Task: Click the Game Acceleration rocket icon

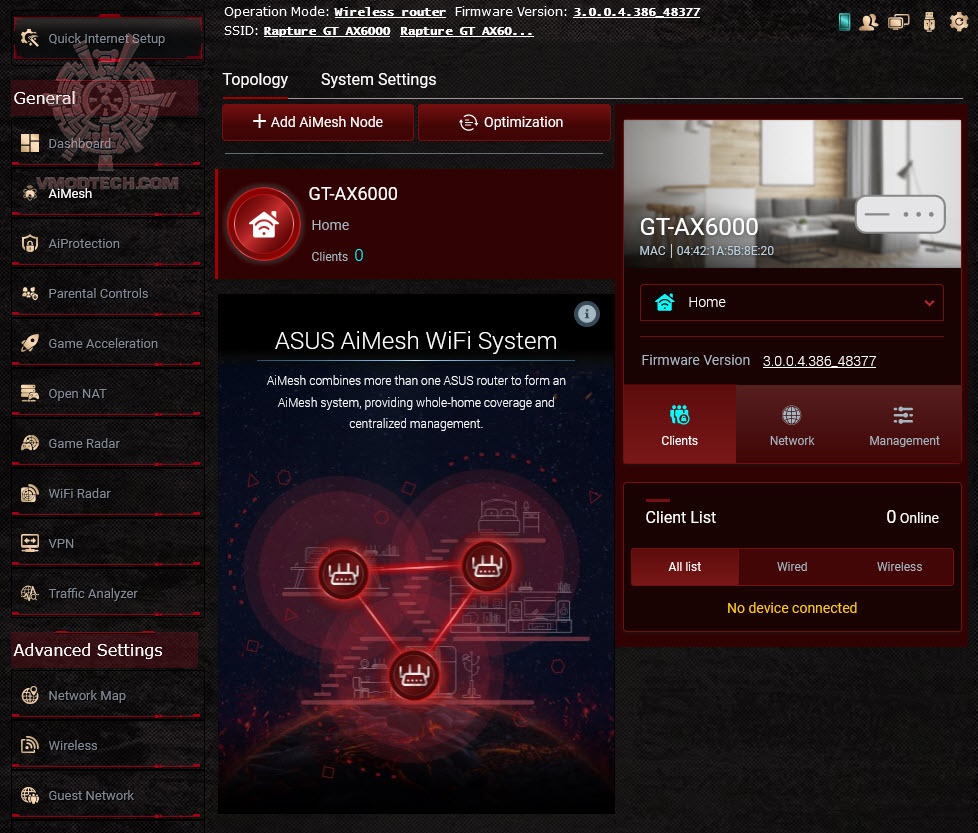Action: (30, 343)
